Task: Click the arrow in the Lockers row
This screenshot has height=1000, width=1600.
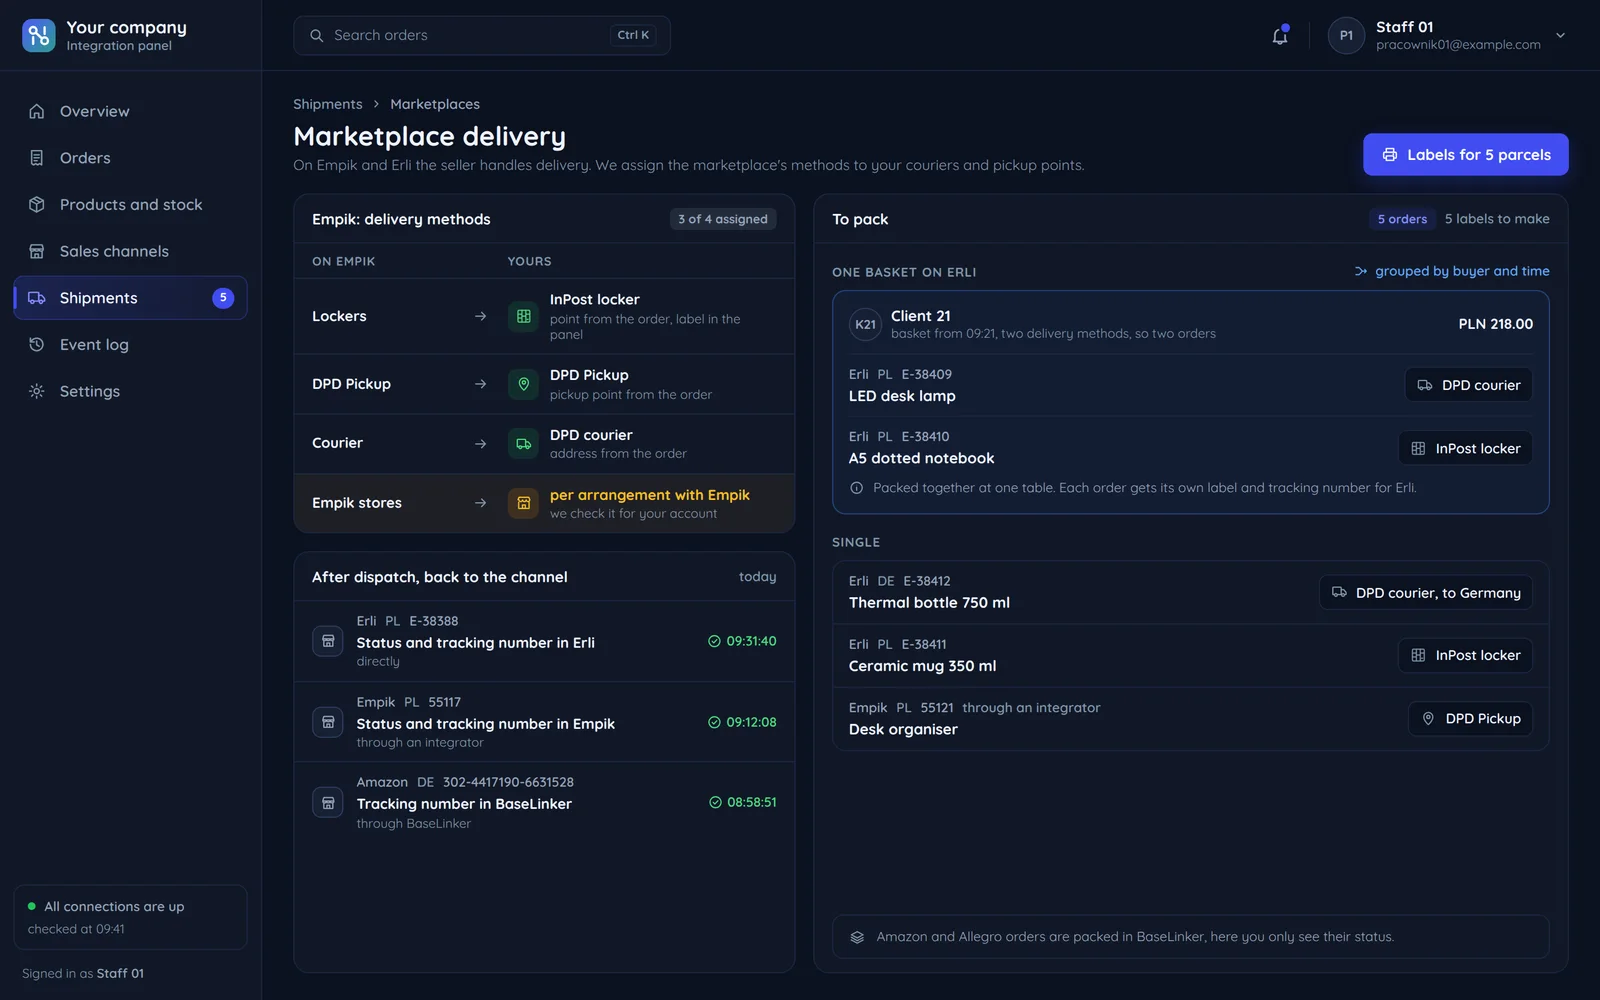Action: (x=480, y=316)
